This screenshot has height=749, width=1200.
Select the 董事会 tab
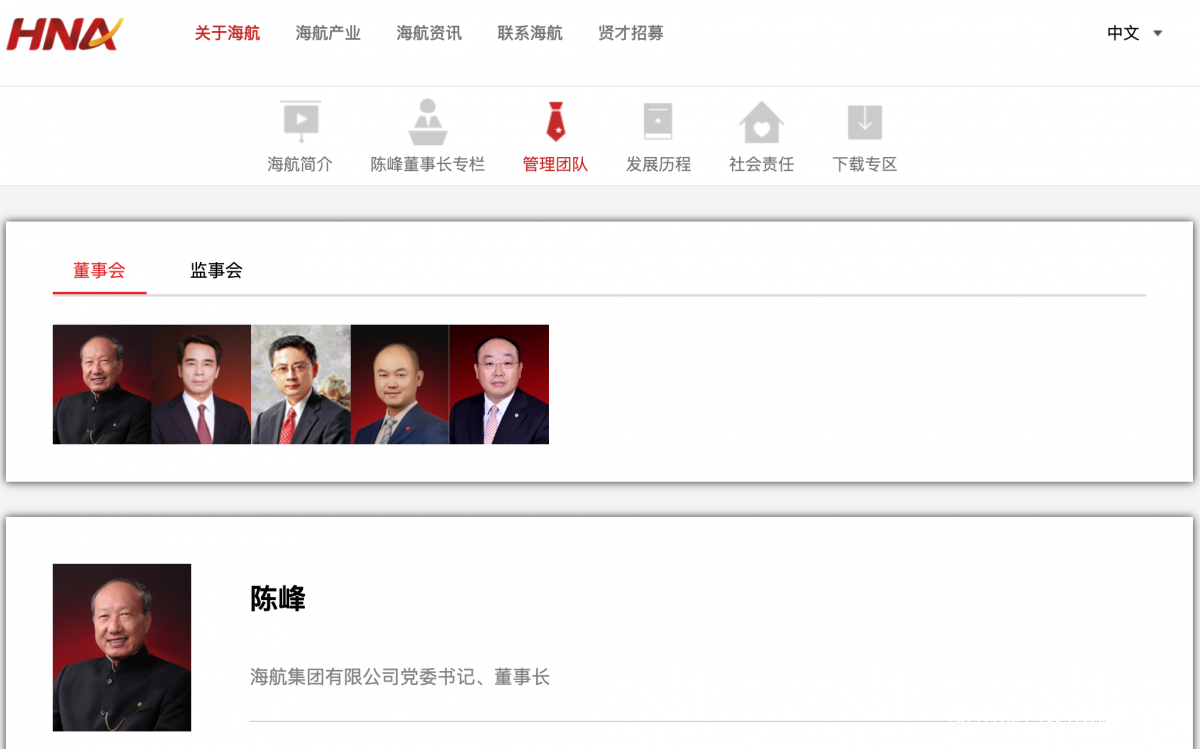(99, 270)
